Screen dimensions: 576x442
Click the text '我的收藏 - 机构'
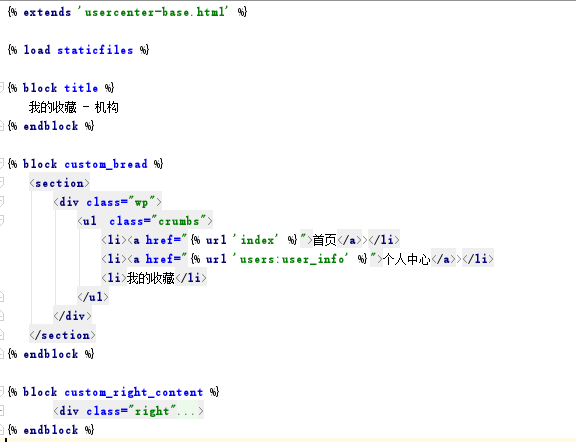pos(74,107)
